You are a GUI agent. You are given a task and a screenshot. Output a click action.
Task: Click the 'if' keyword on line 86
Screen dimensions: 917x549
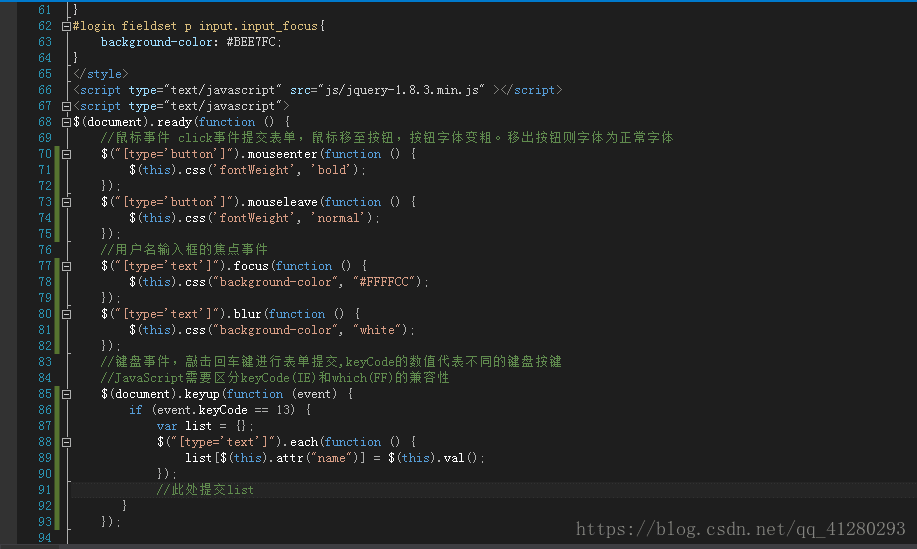pos(136,410)
